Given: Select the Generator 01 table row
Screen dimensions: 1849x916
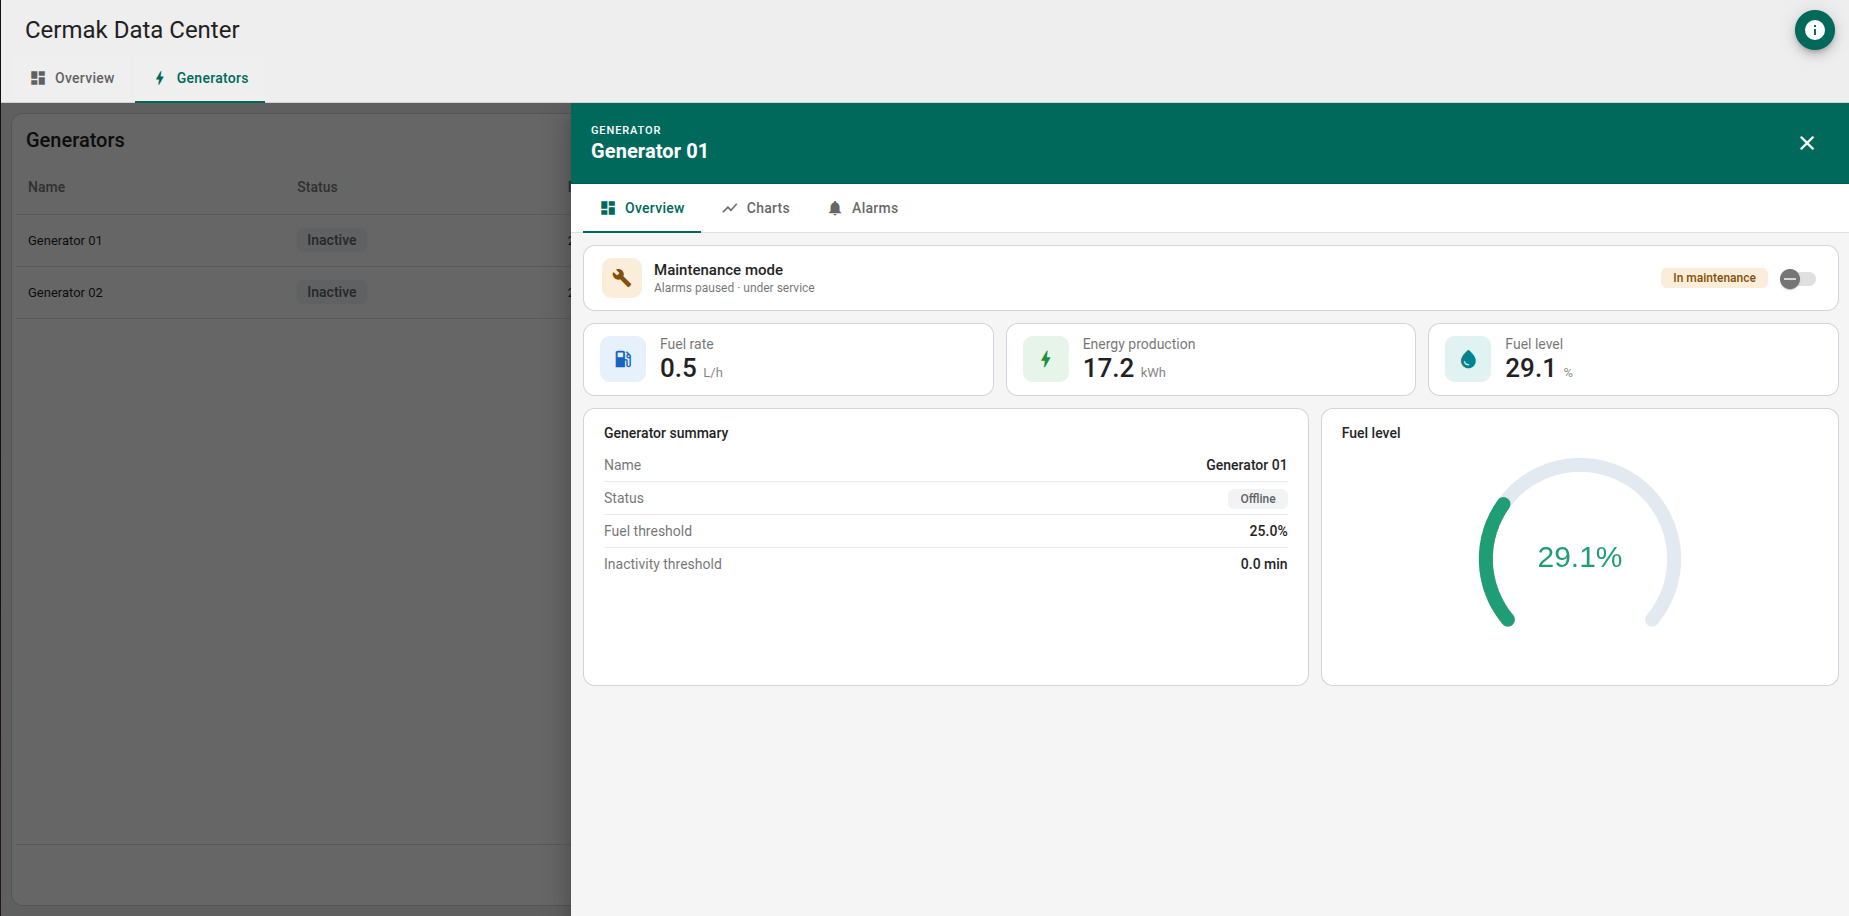Looking at the screenshot, I should point(292,240).
